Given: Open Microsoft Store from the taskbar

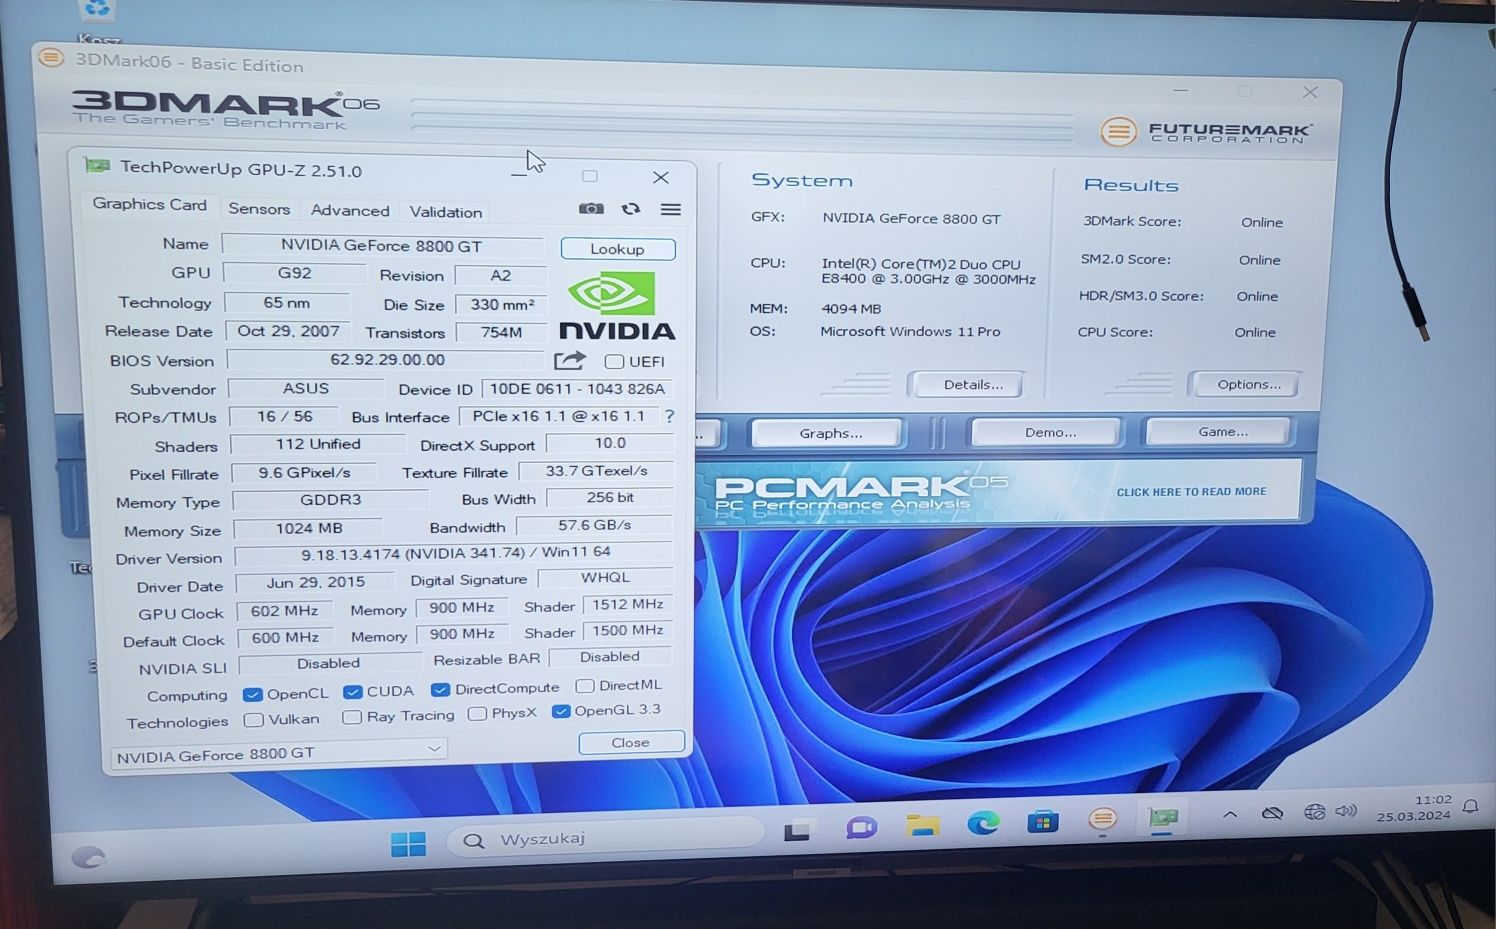Looking at the screenshot, I should (x=1042, y=822).
